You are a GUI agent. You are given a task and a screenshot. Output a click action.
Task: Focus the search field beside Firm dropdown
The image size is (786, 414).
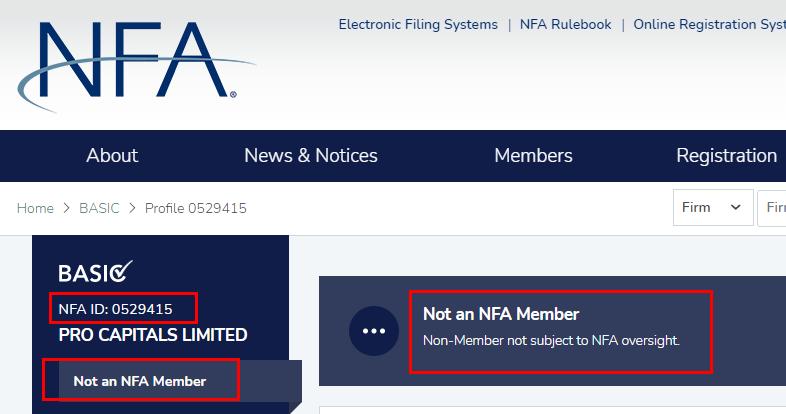coord(772,207)
